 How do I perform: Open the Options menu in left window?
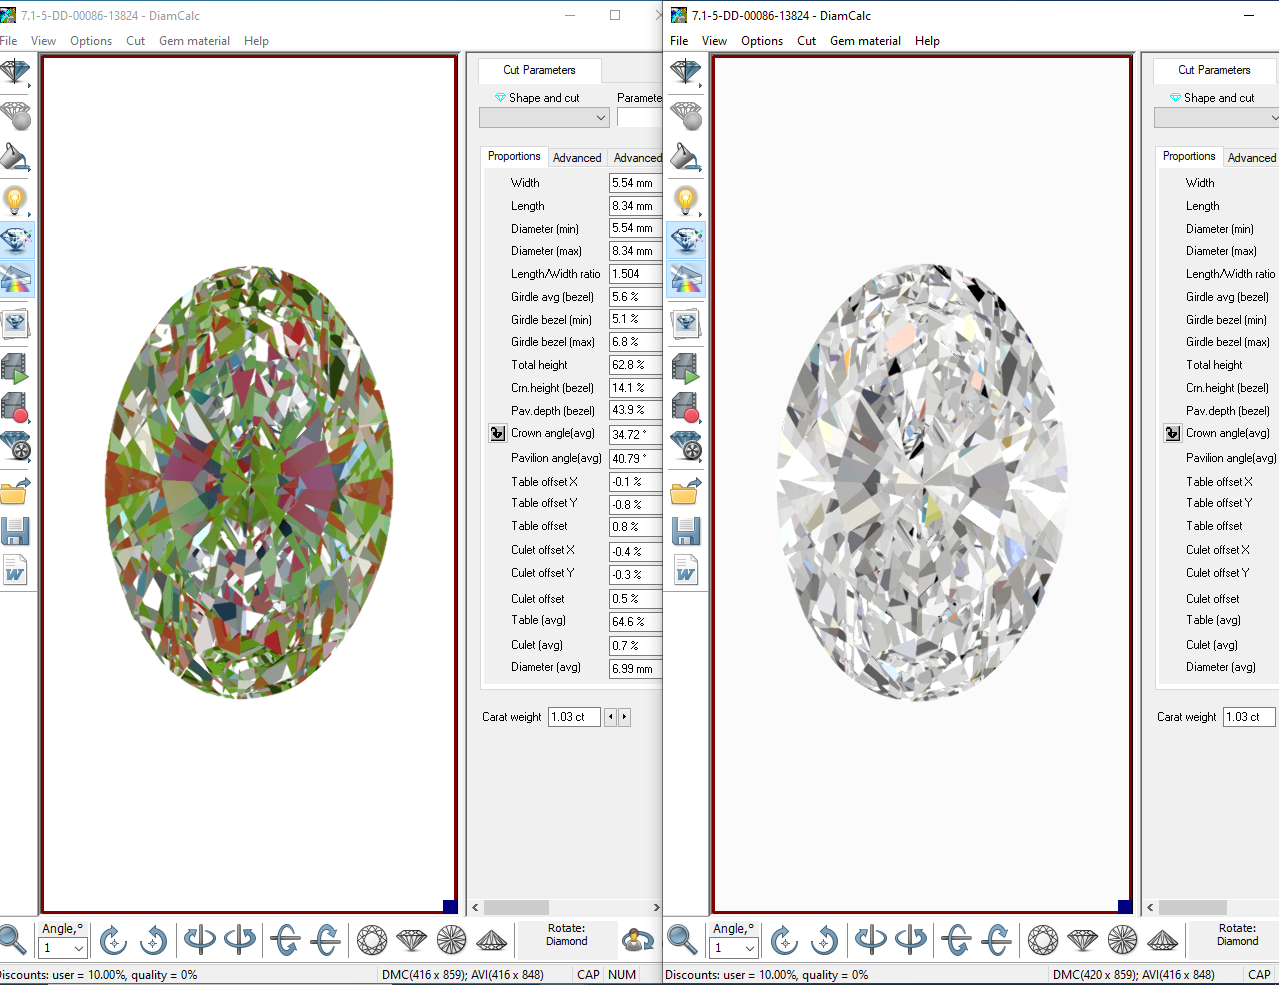pos(91,41)
